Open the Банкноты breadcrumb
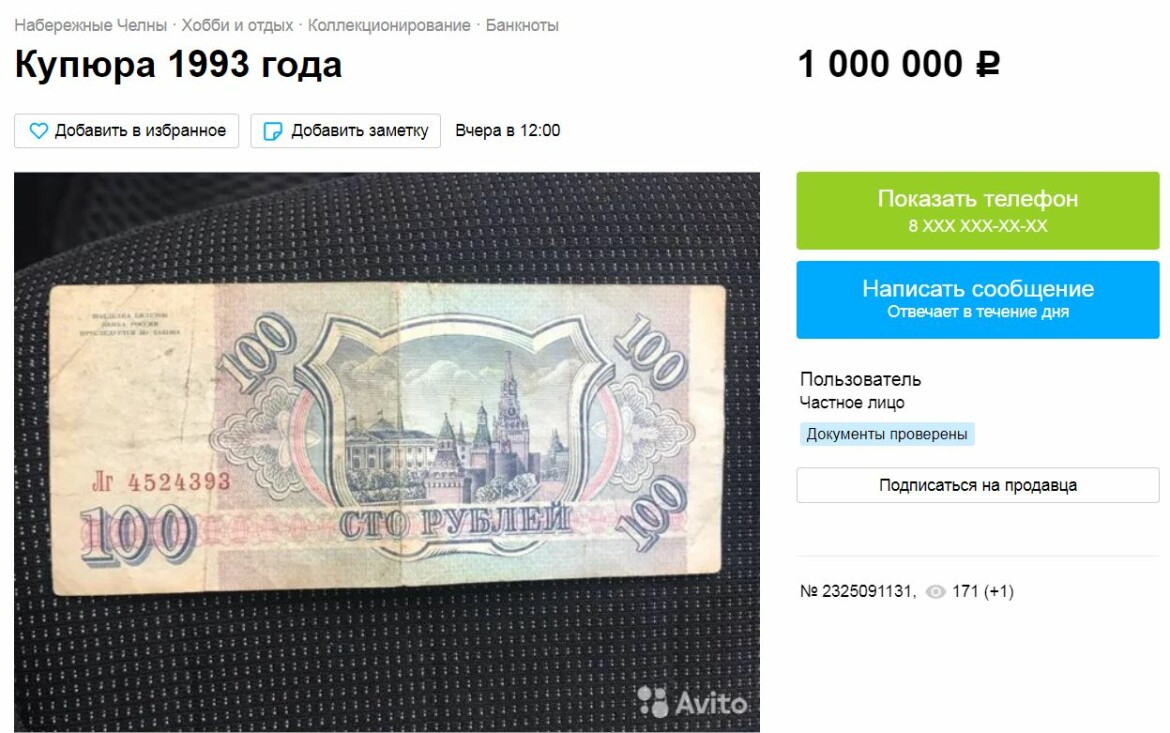The width and height of the screenshot is (1170, 733). click(522, 25)
